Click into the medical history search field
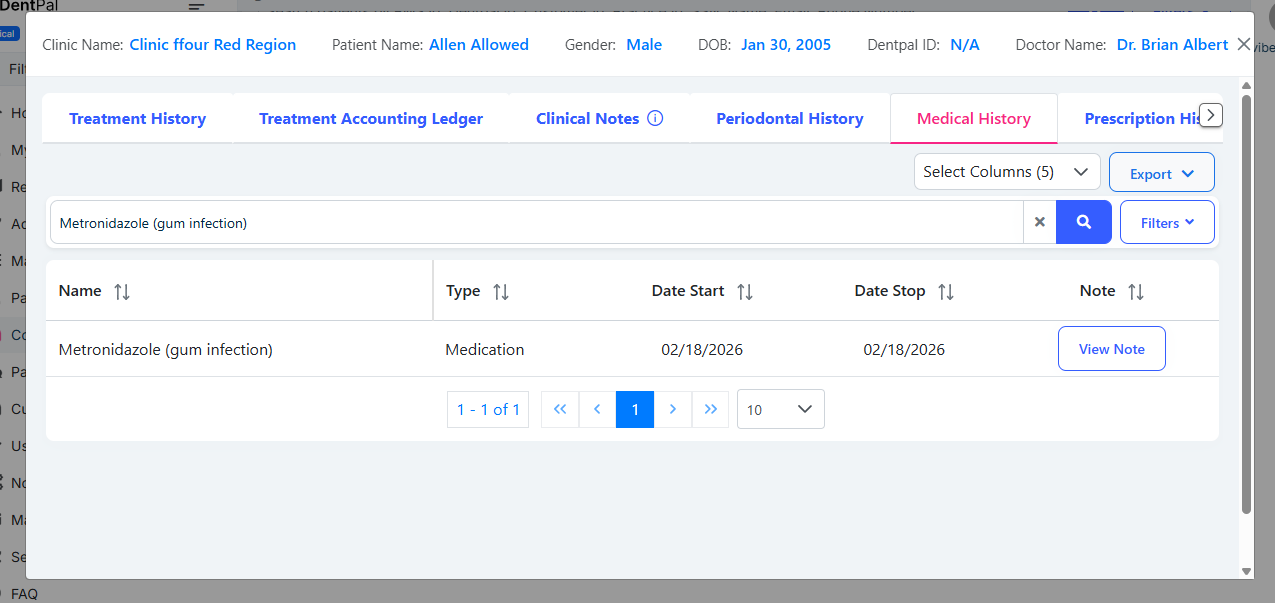Image resolution: width=1275 pixels, height=603 pixels. coord(535,222)
